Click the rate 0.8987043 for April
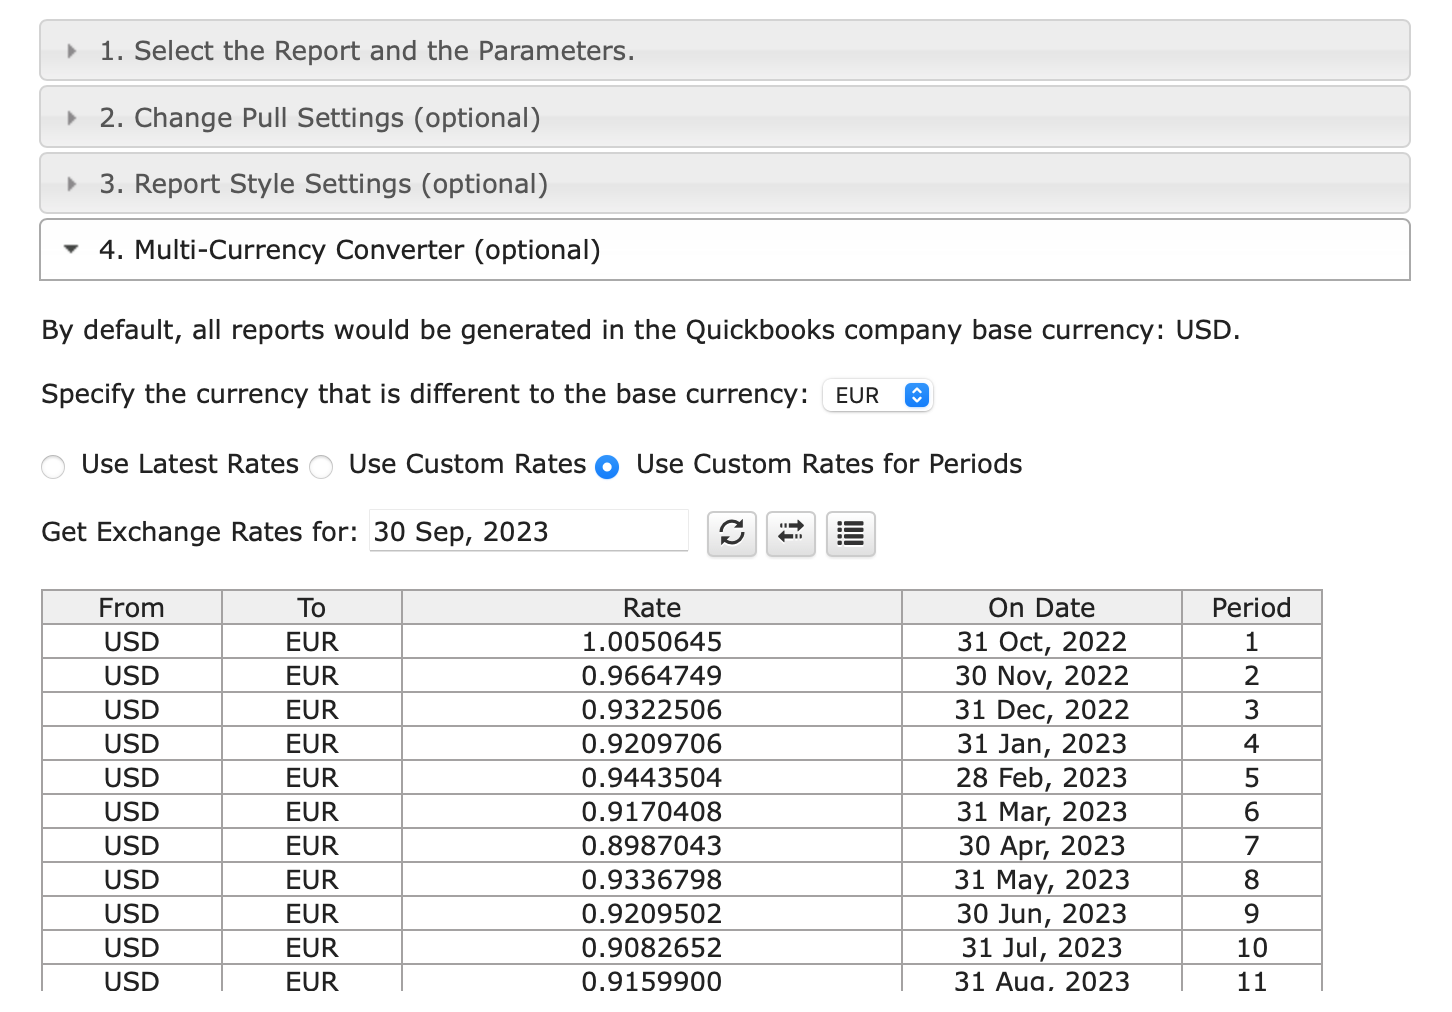1452x1012 pixels. coord(651,846)
